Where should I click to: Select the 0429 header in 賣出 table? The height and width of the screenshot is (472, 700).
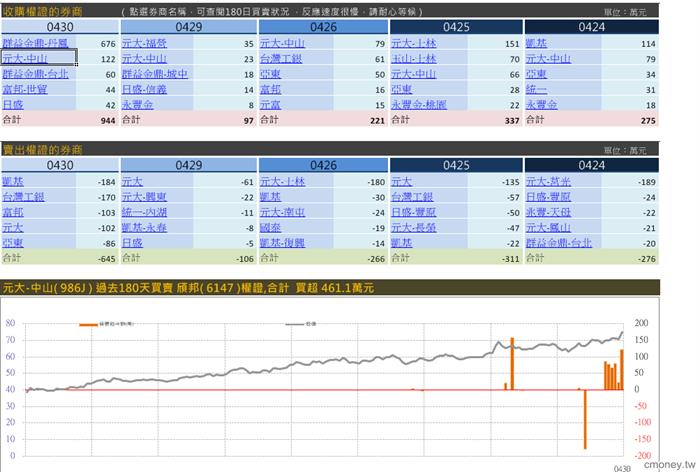coord(189,165)
